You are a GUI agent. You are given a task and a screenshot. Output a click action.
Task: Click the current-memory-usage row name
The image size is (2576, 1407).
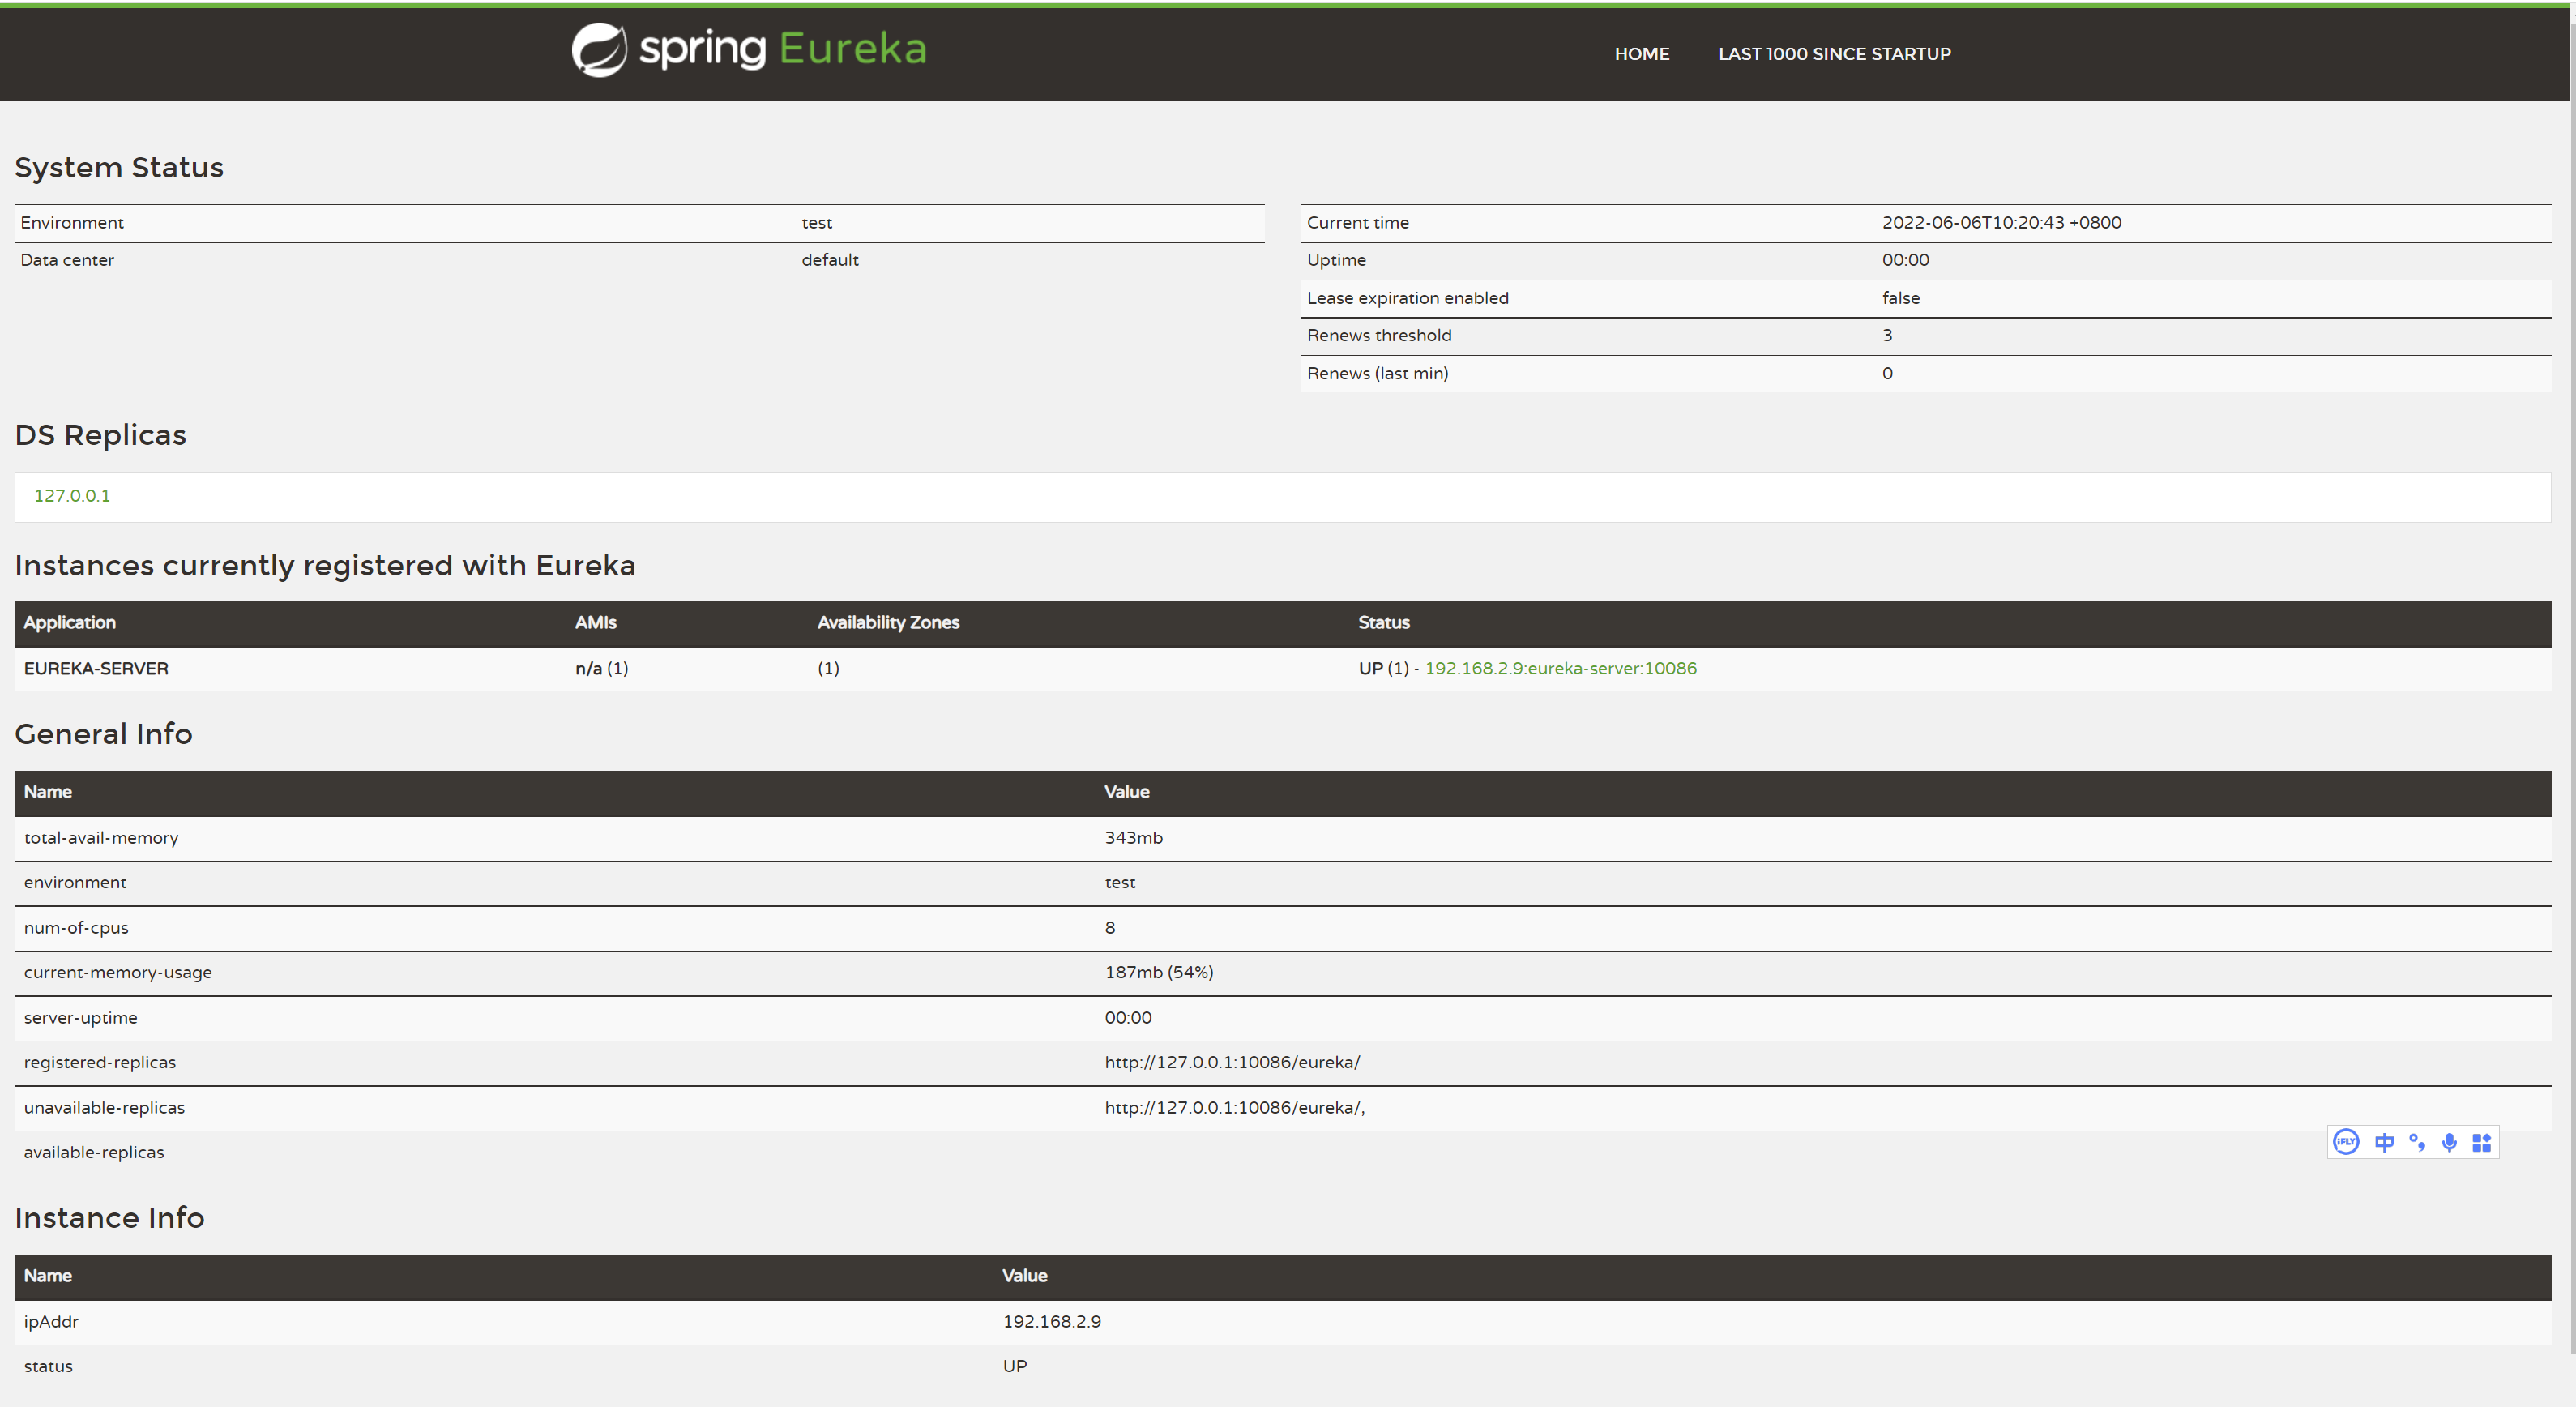tap(118, 973)
